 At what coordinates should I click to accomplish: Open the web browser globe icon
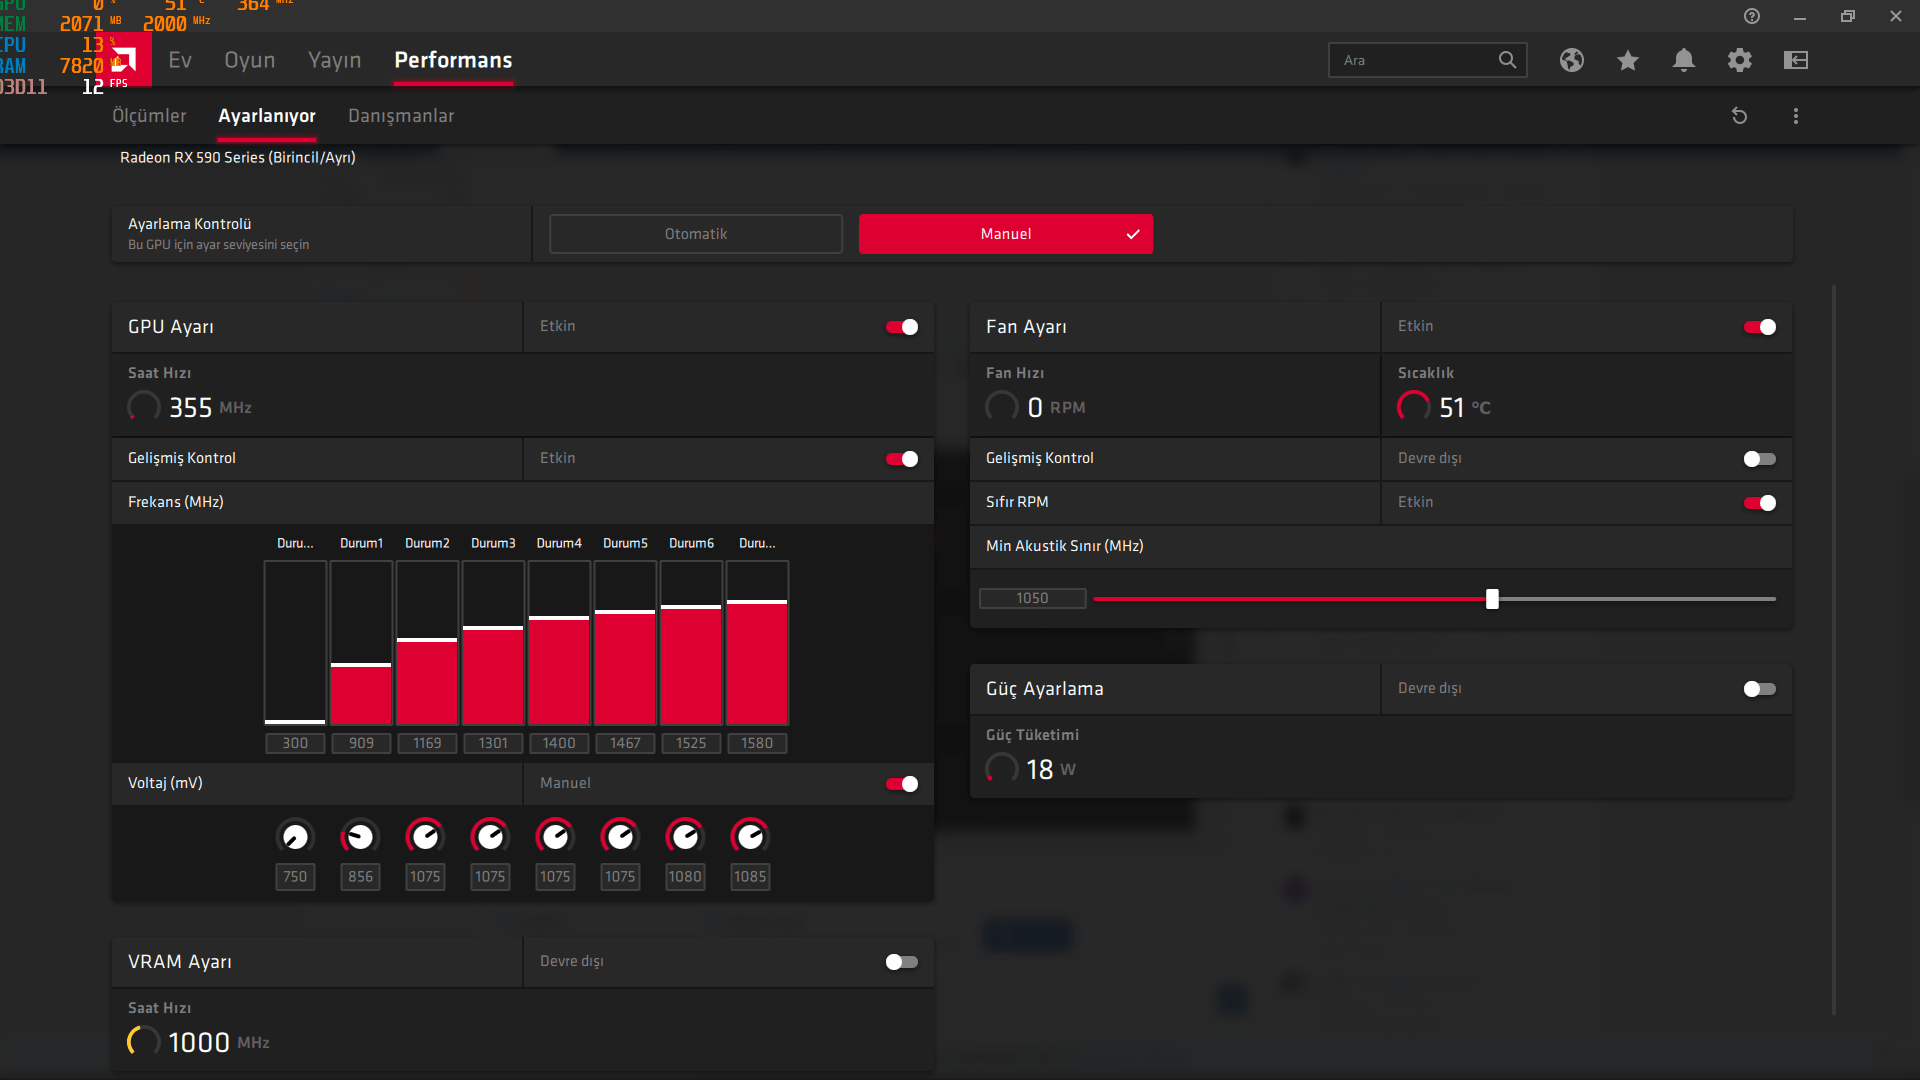click(x=1571, y=60)
